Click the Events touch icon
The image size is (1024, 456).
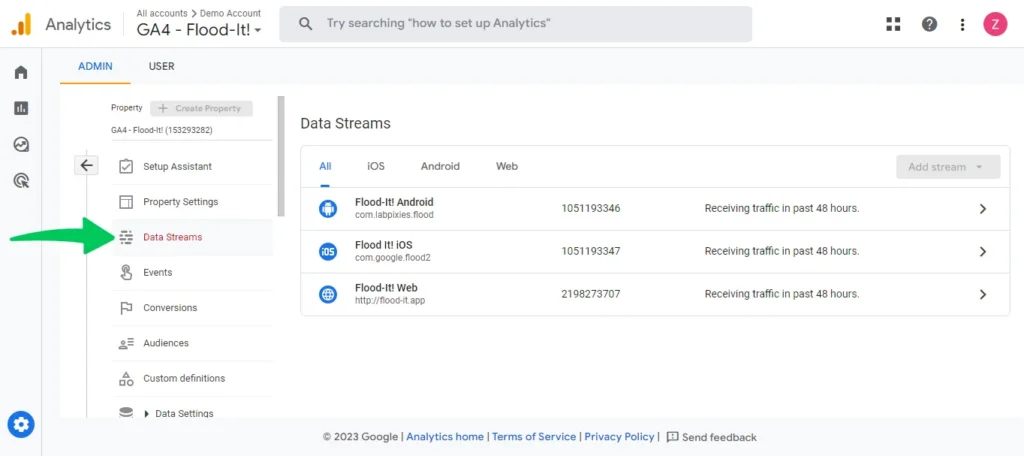click(126, 272)
